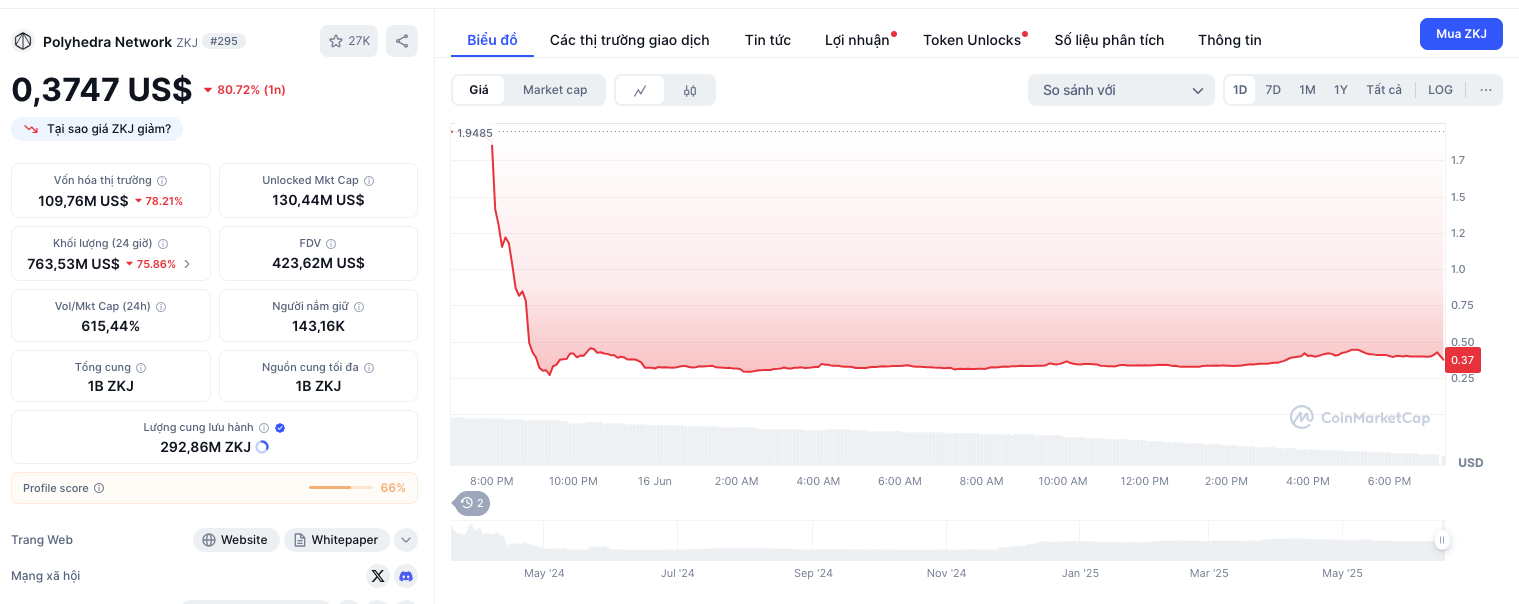
Task: Open the Tin tức tab
Action: point(767,40)
